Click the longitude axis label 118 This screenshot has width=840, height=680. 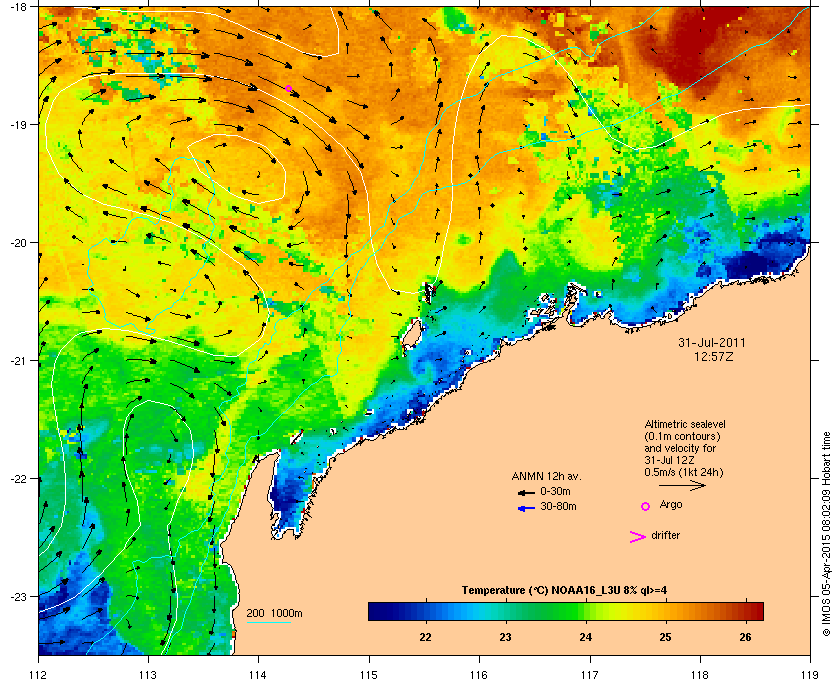point(700,675)
